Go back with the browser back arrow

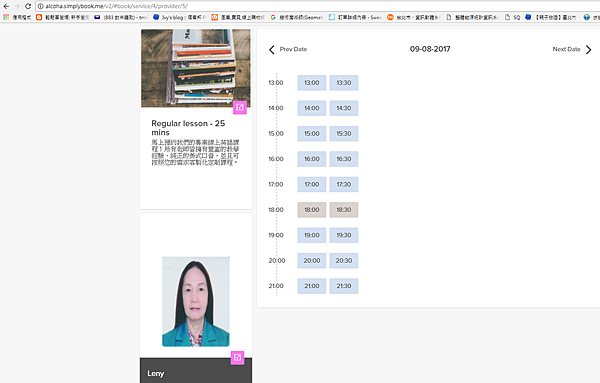(6, 6)
